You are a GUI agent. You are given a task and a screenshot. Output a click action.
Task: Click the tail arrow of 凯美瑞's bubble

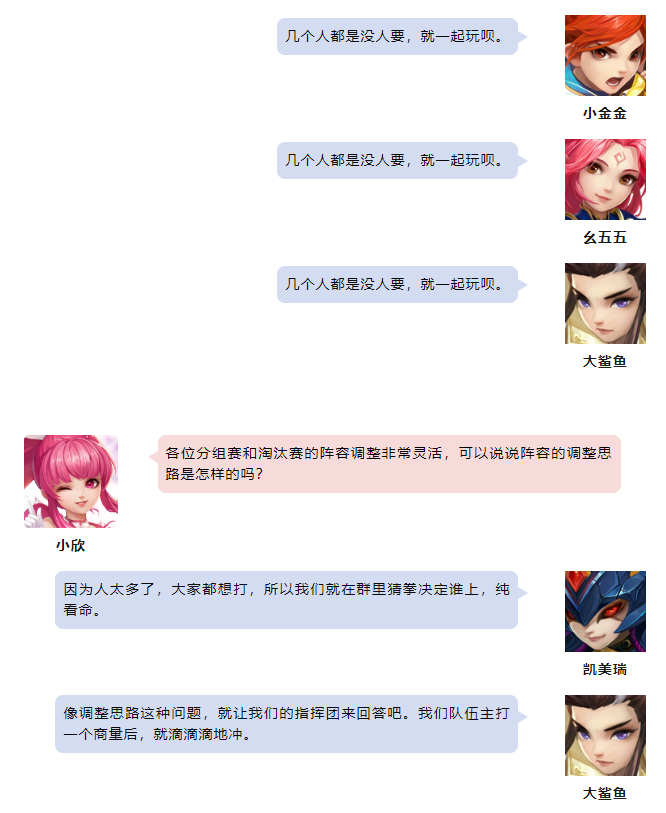coord(523,593)
